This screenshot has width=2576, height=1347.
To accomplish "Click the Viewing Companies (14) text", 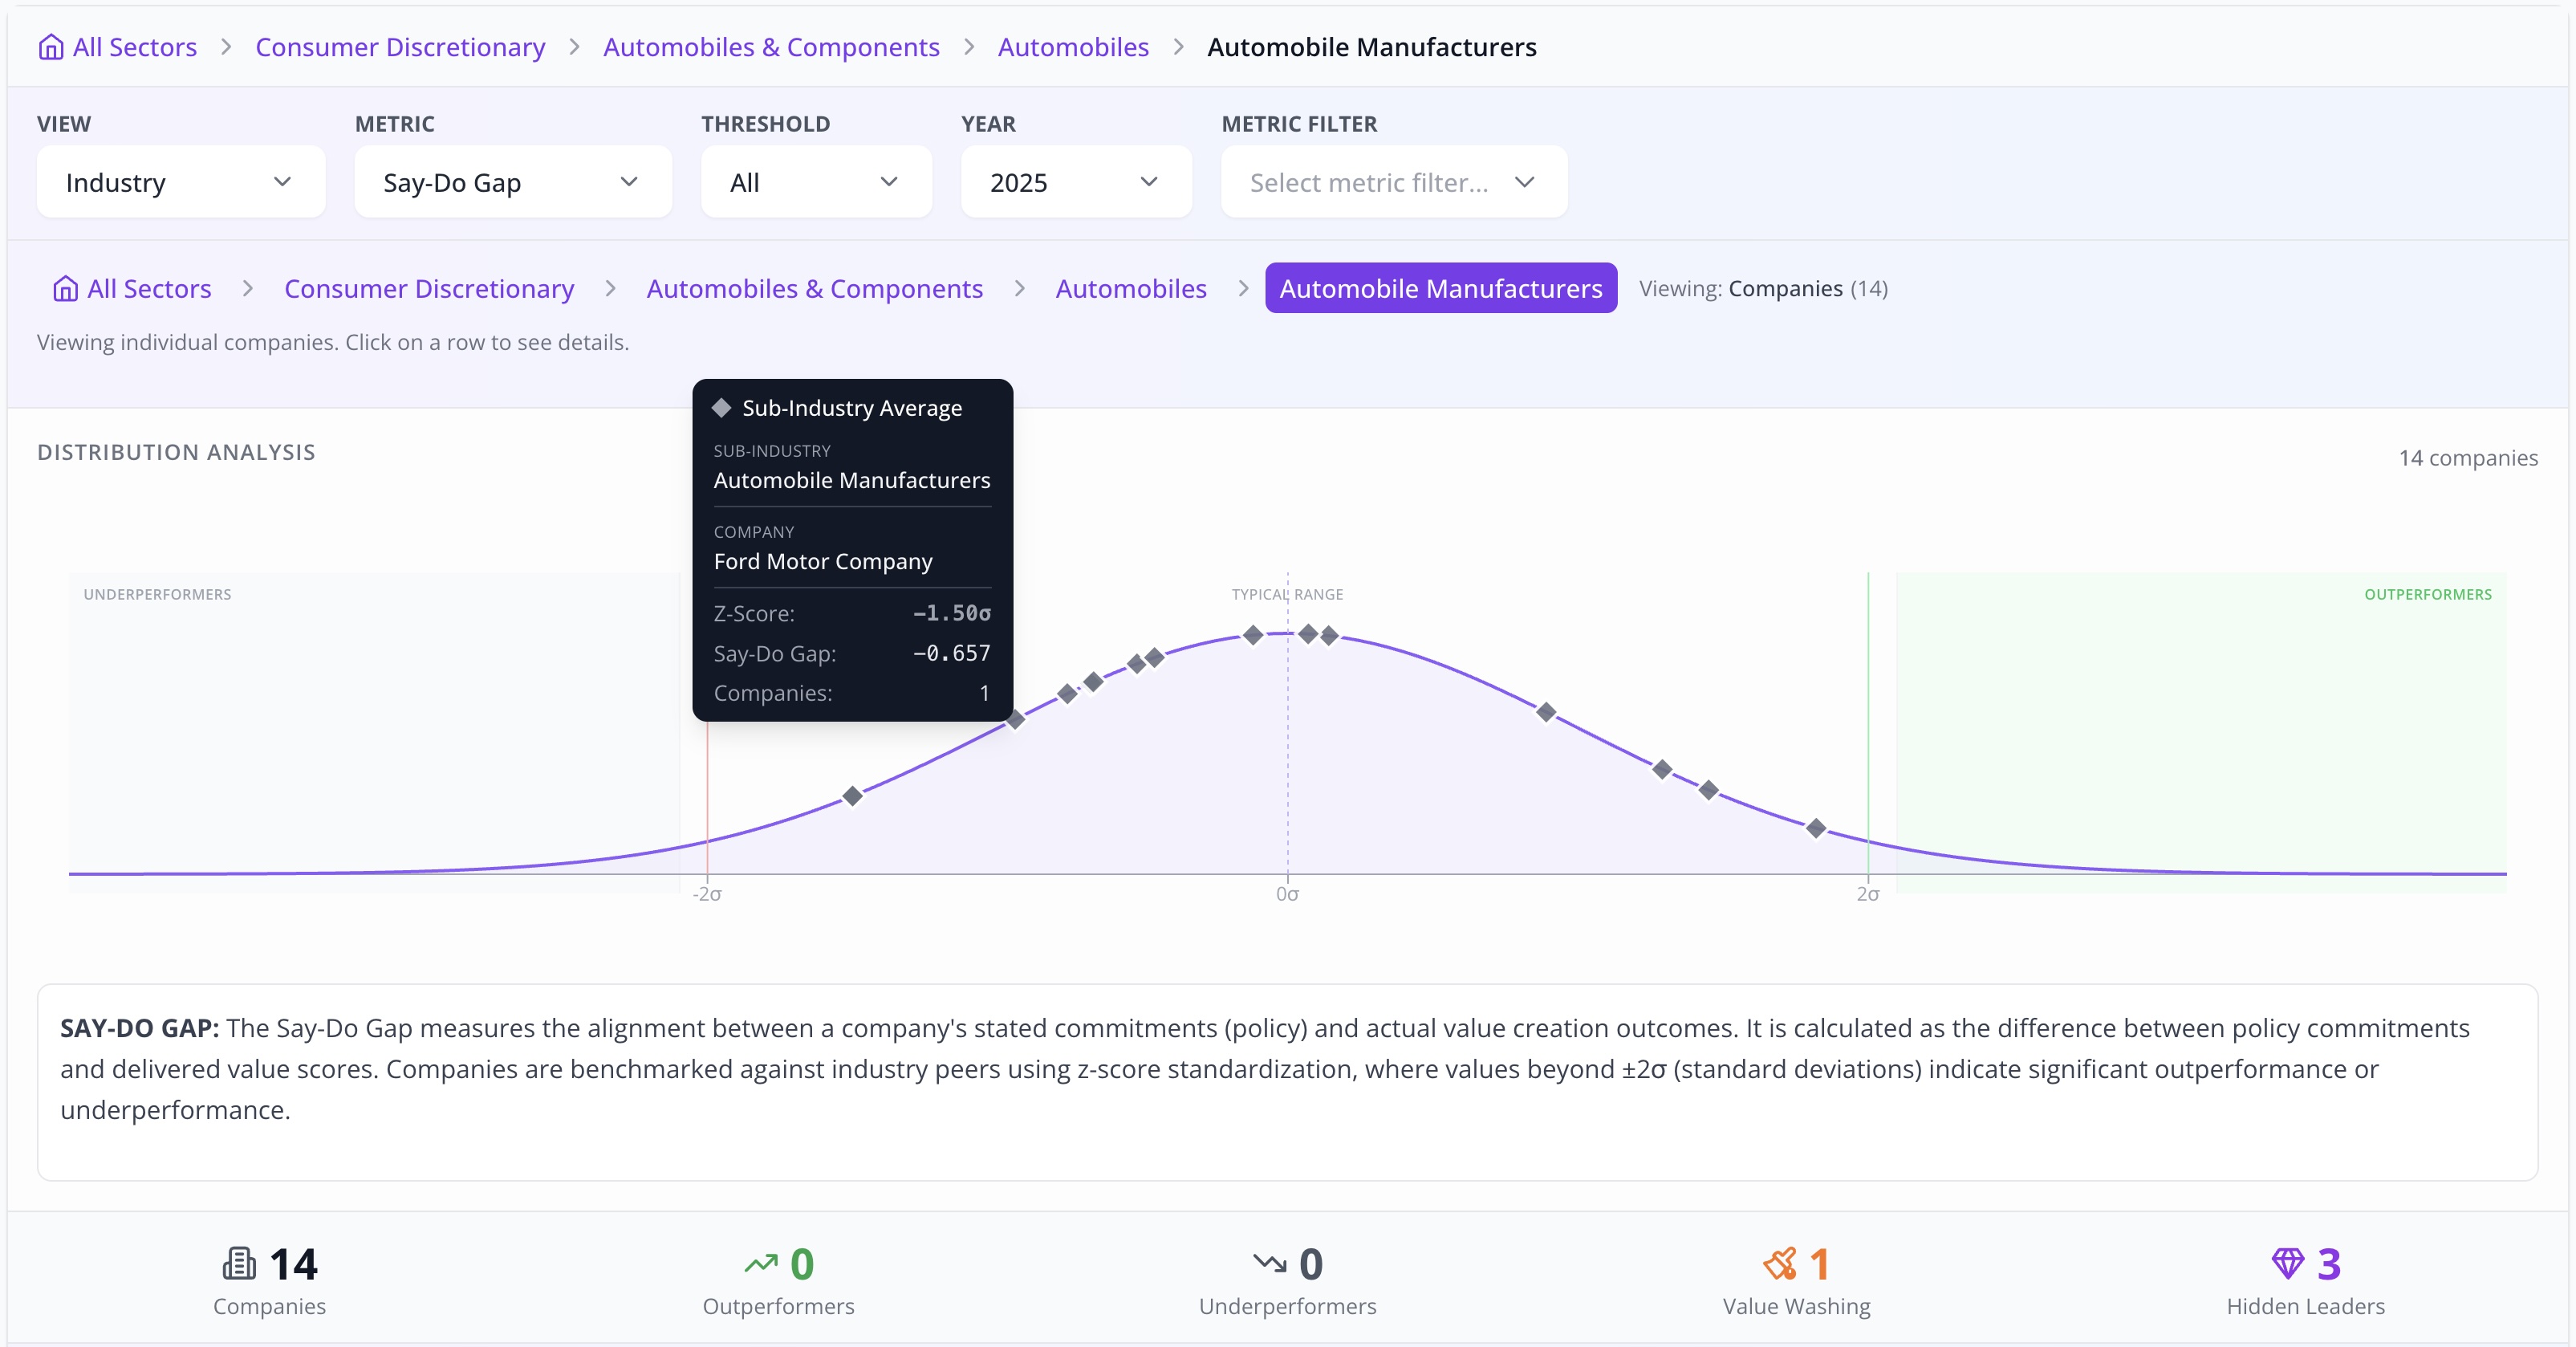I will 1763,288.
